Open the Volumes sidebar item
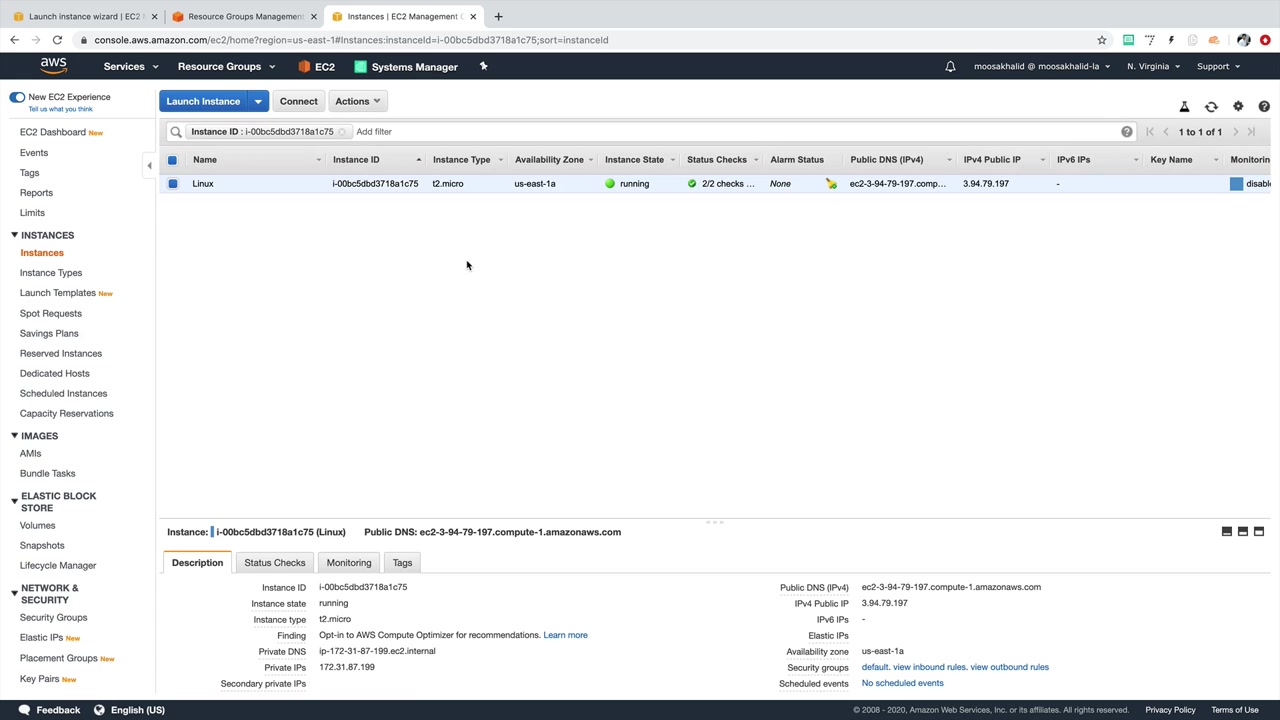 point(37,526)
